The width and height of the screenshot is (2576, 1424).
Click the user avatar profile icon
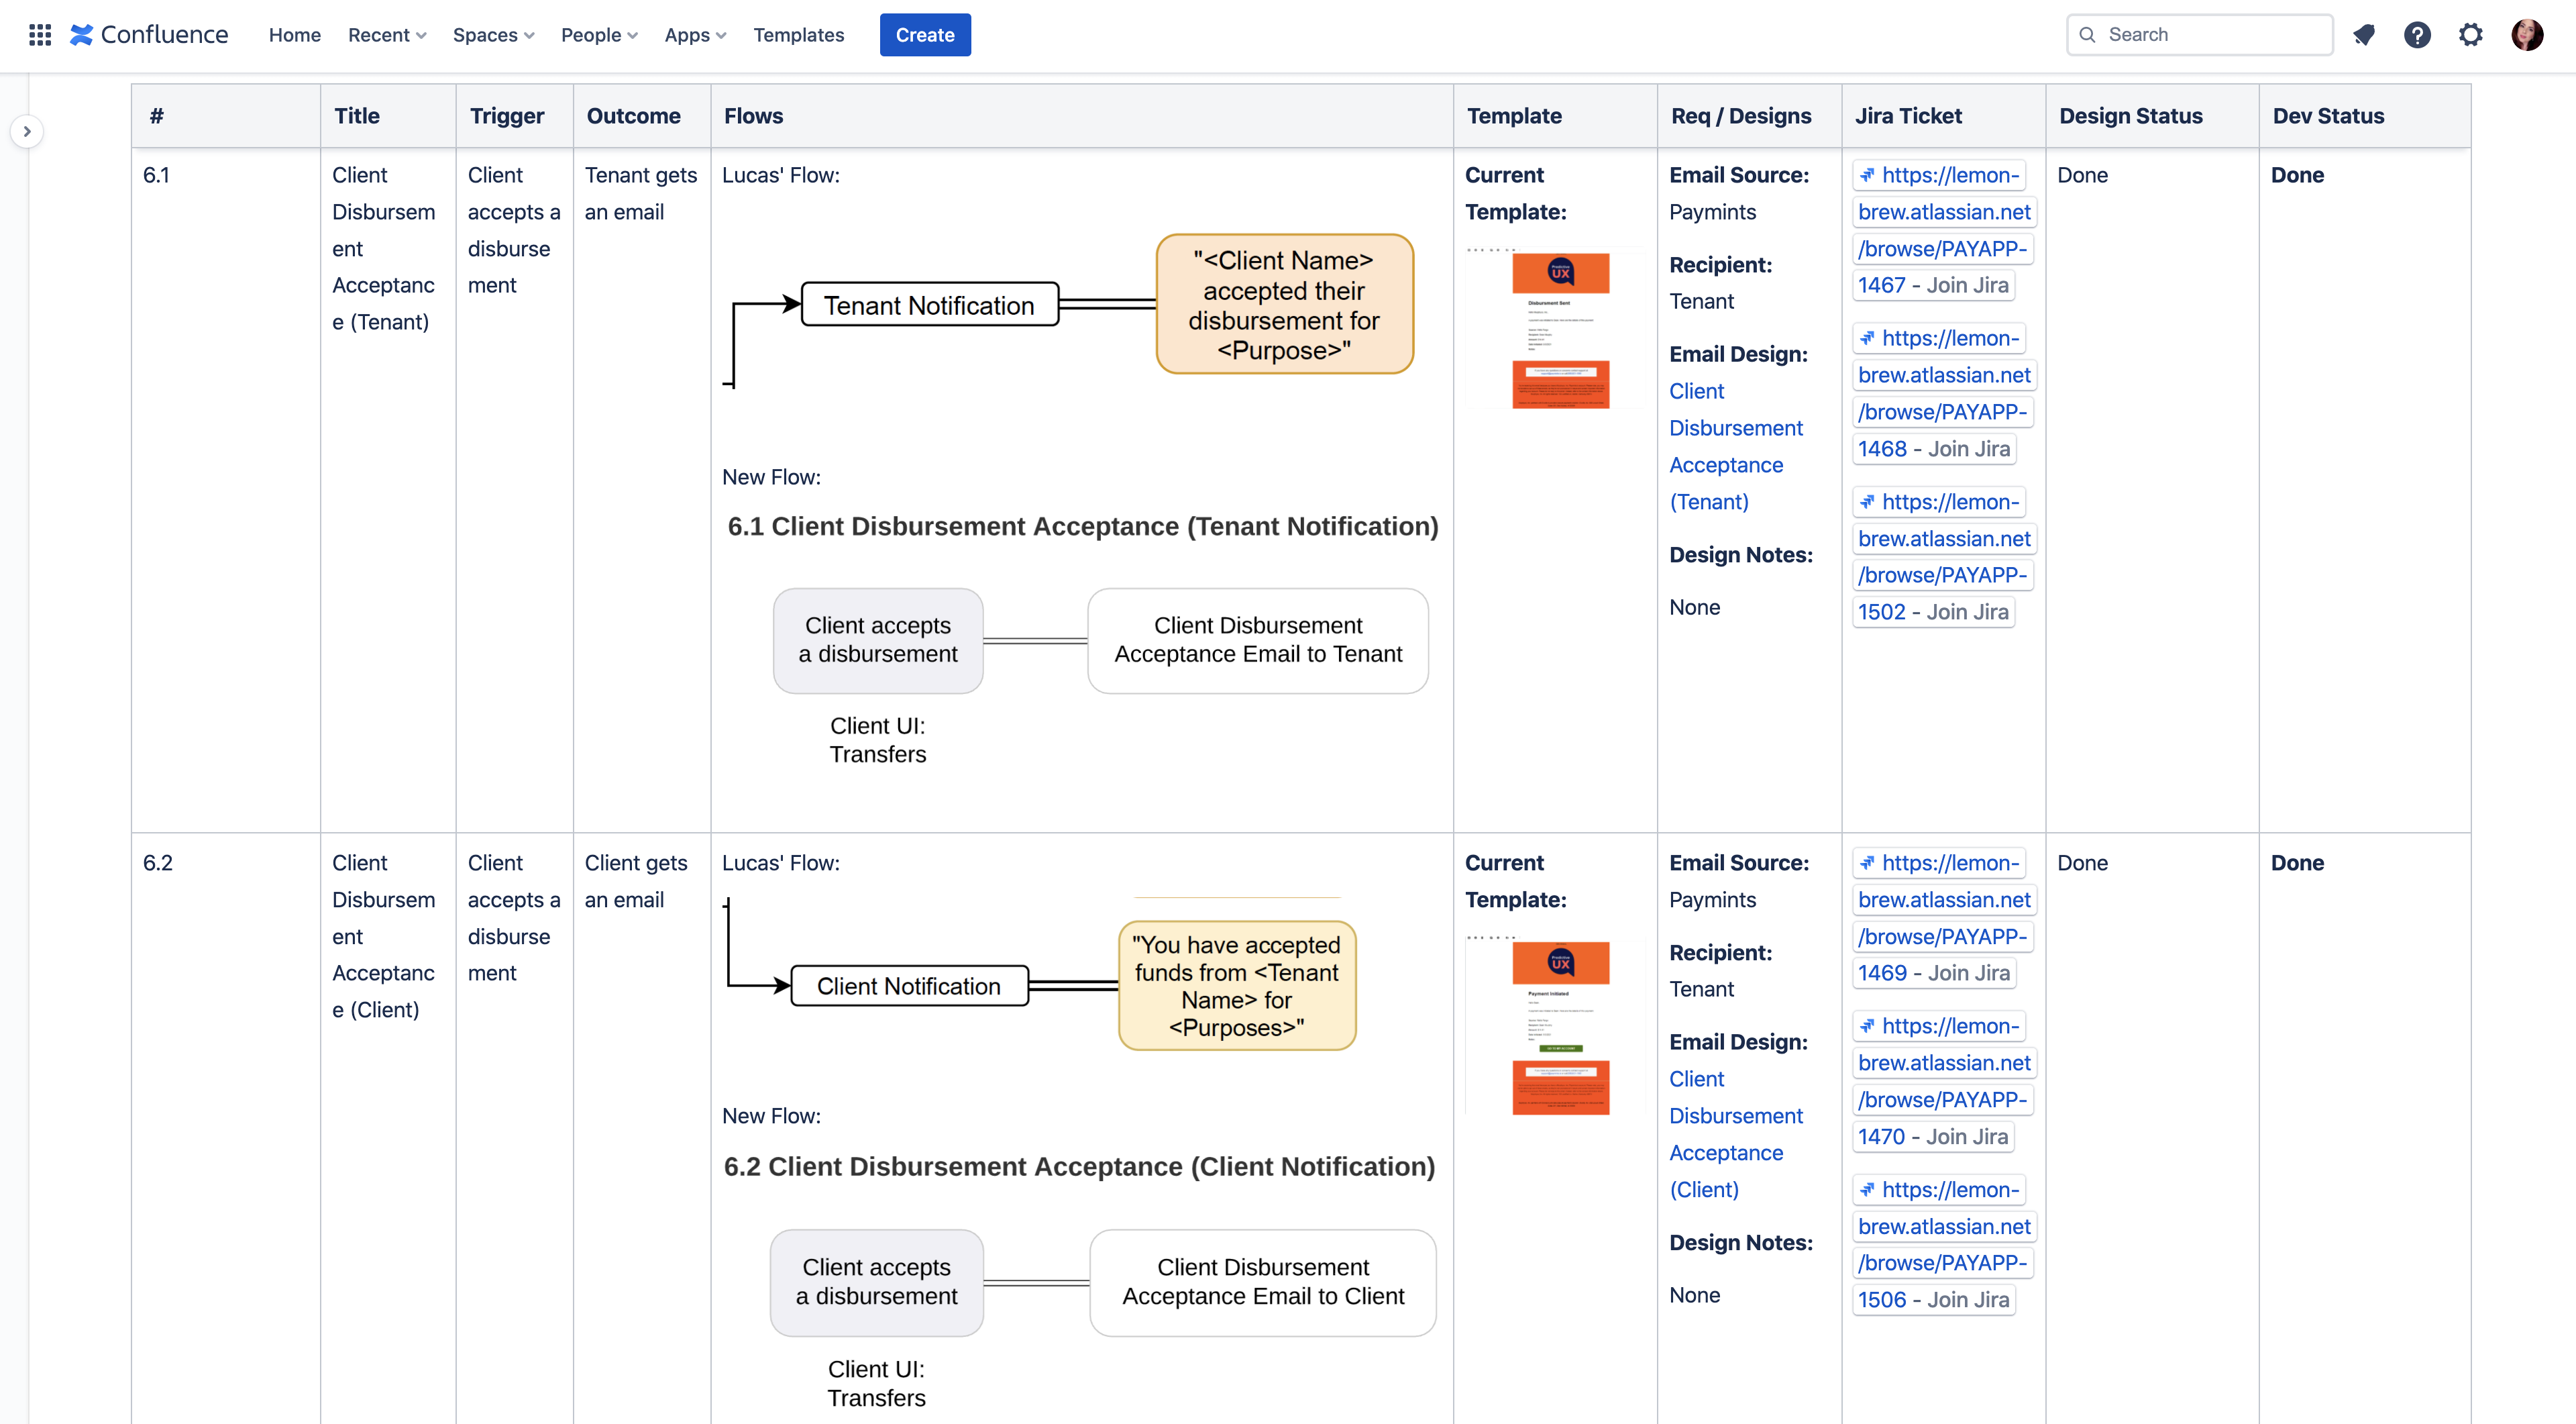click(x=2527, y=35)
